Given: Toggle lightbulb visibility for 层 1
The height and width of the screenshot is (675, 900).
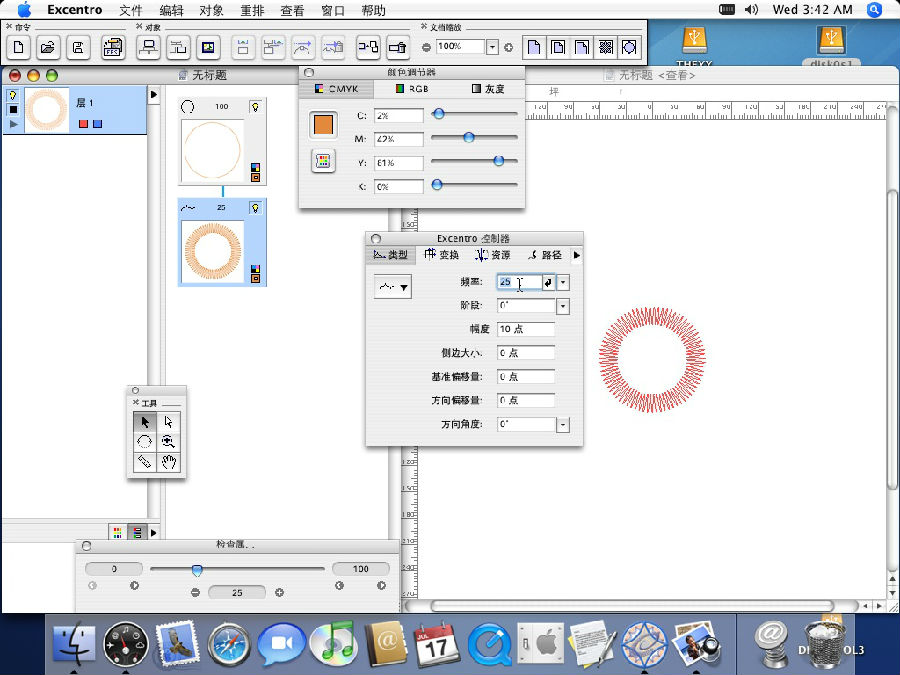Looking at the screenshot, I should [14, 95].
